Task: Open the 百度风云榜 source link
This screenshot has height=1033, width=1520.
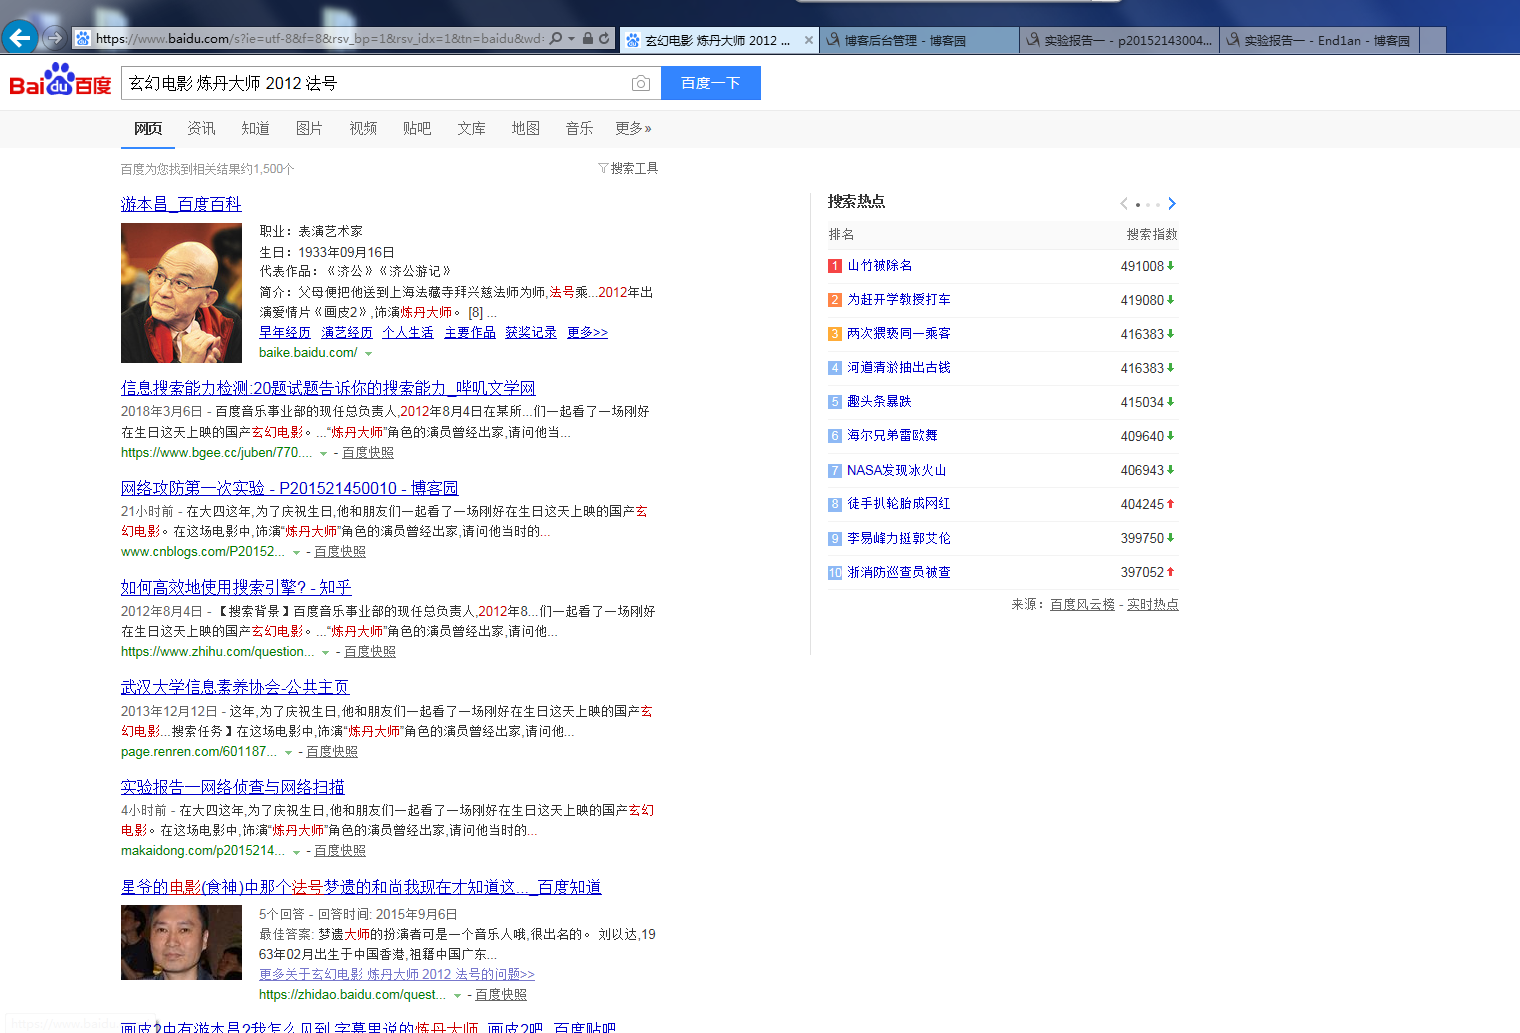Action: (x=1082, y=604)
